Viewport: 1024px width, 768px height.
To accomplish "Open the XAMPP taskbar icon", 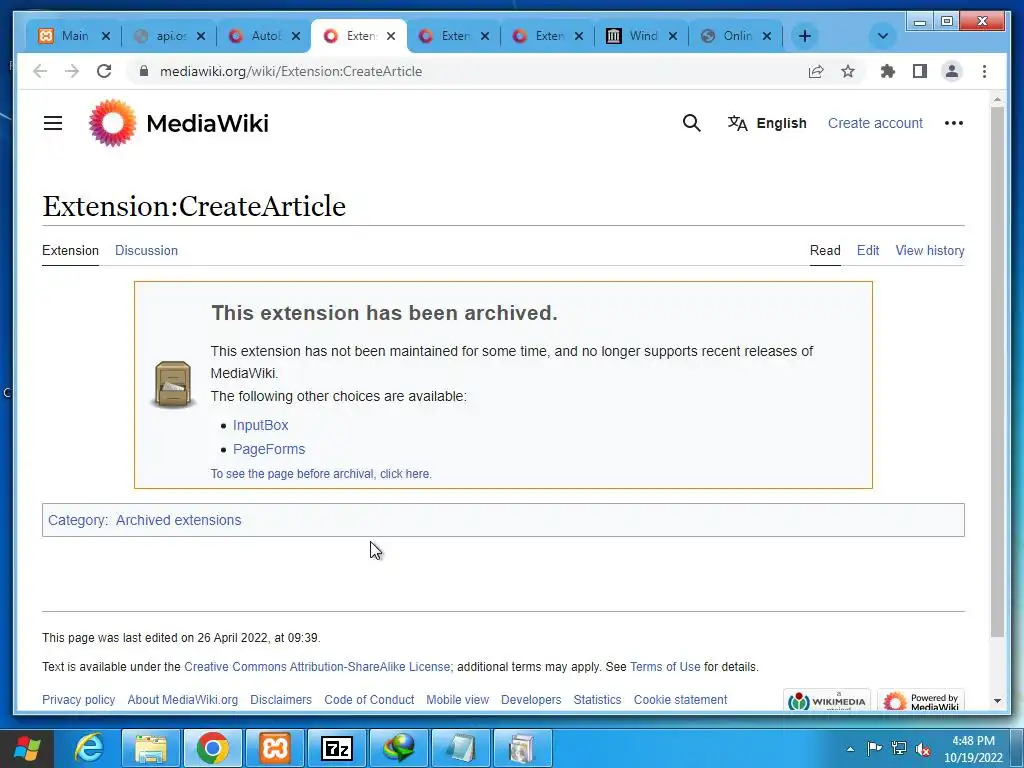I will click(x=275, y=748).
